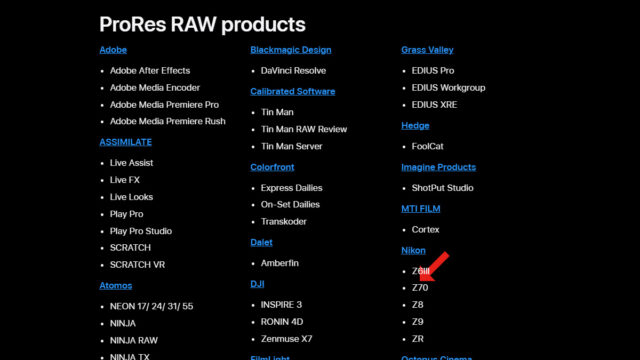640x360 pixels.
Task: Select the RONIN 4D item
Action: click(x=282, y=322)
